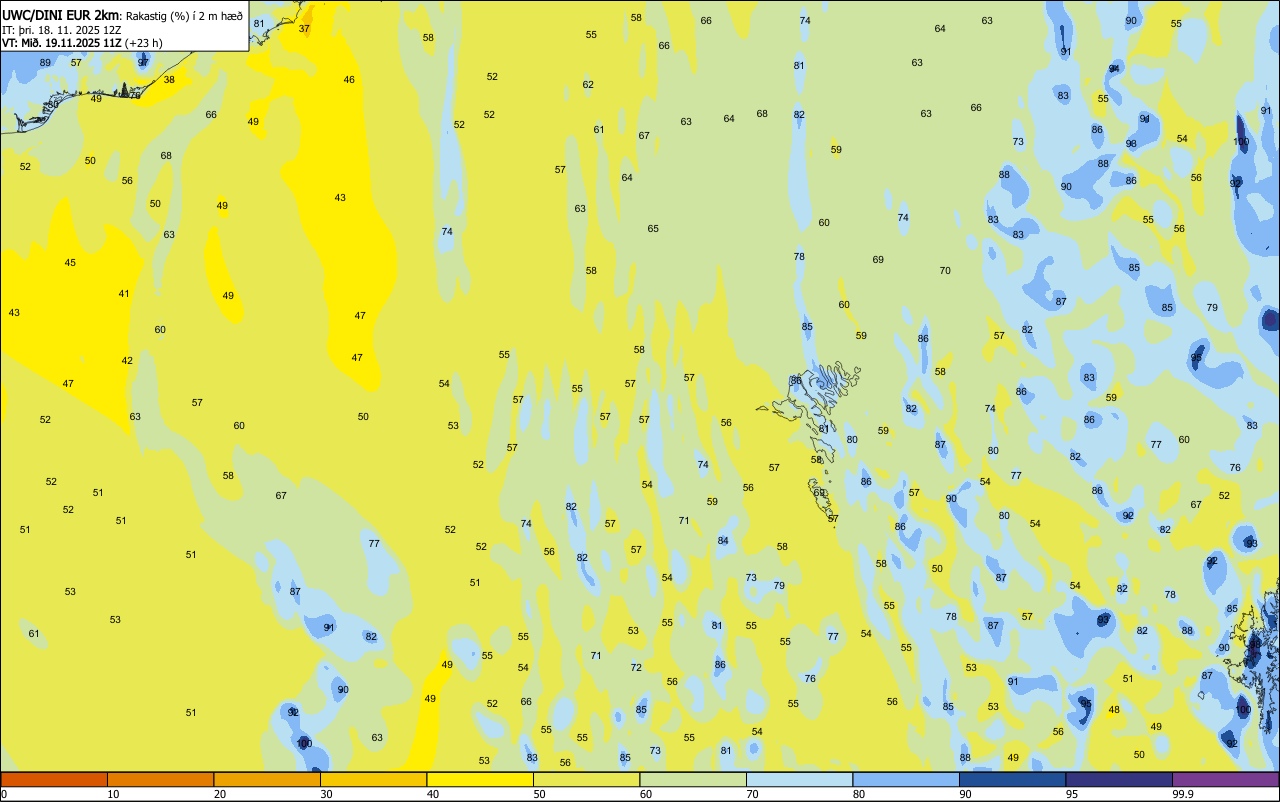Click the map value "46"

click(x=349, y=80)
